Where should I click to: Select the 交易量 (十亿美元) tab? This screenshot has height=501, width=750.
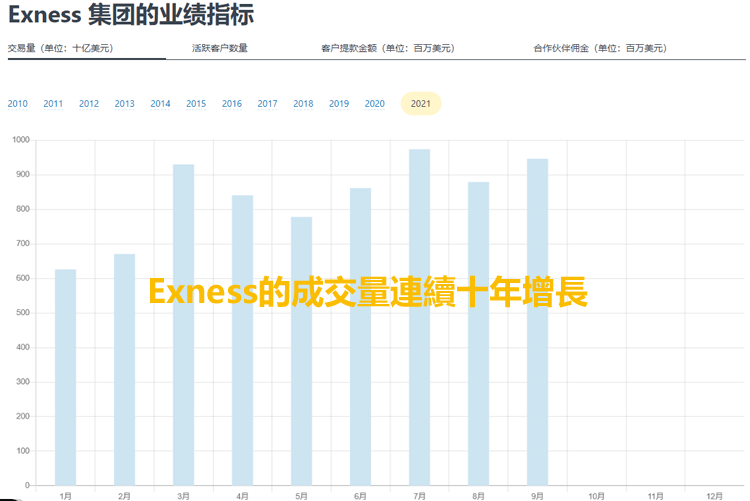click(60, 48)
